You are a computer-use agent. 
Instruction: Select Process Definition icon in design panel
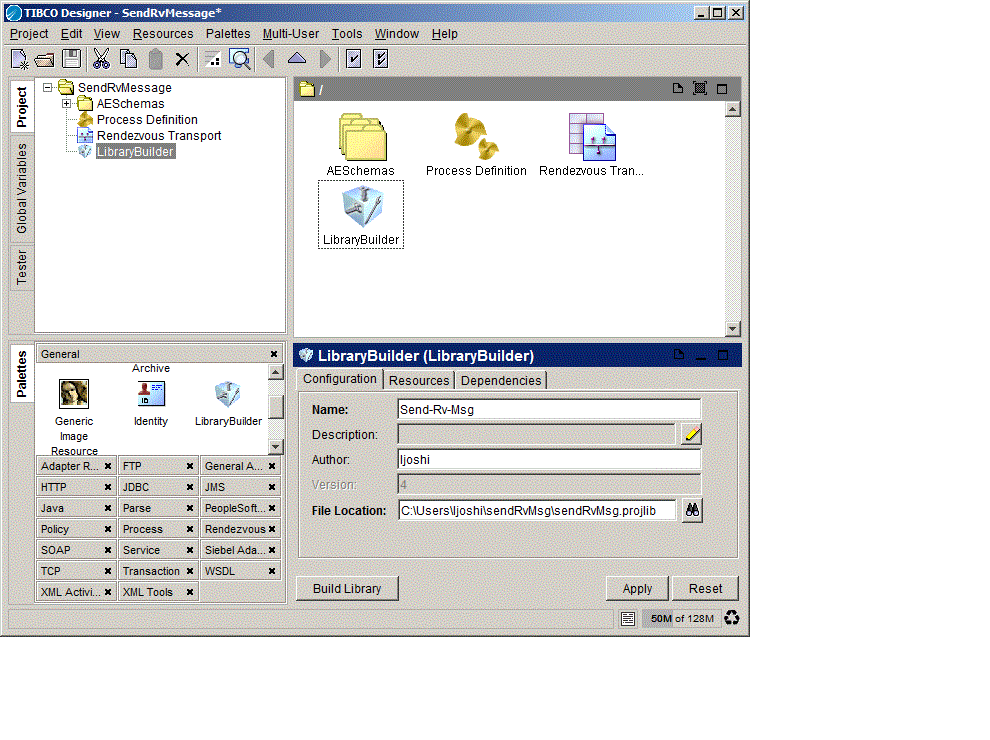476,145
